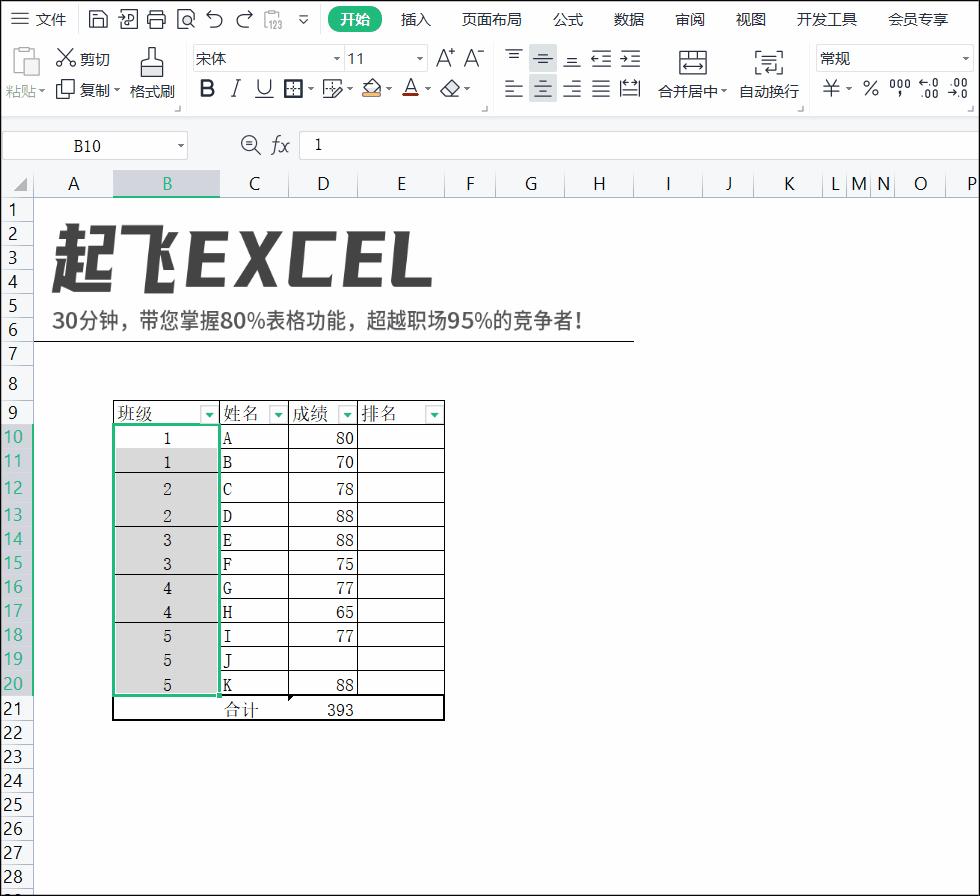
Task: Open the 成绩 column filter dropdown
Action: pos(346,414)
